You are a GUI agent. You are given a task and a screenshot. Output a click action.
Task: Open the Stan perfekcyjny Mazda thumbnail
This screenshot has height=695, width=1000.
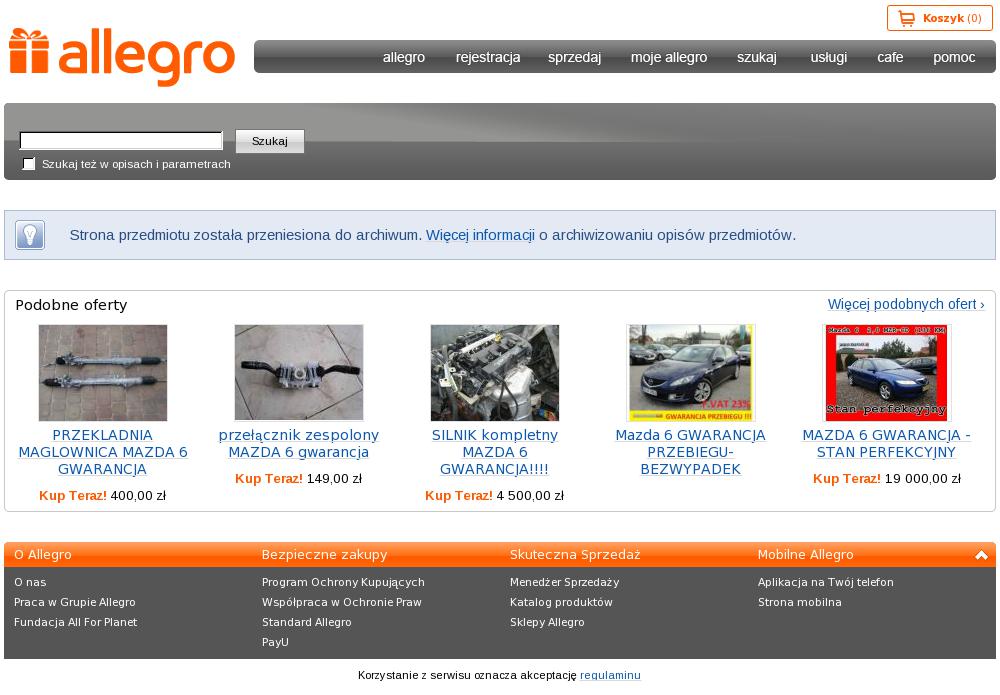pos(886,373)
